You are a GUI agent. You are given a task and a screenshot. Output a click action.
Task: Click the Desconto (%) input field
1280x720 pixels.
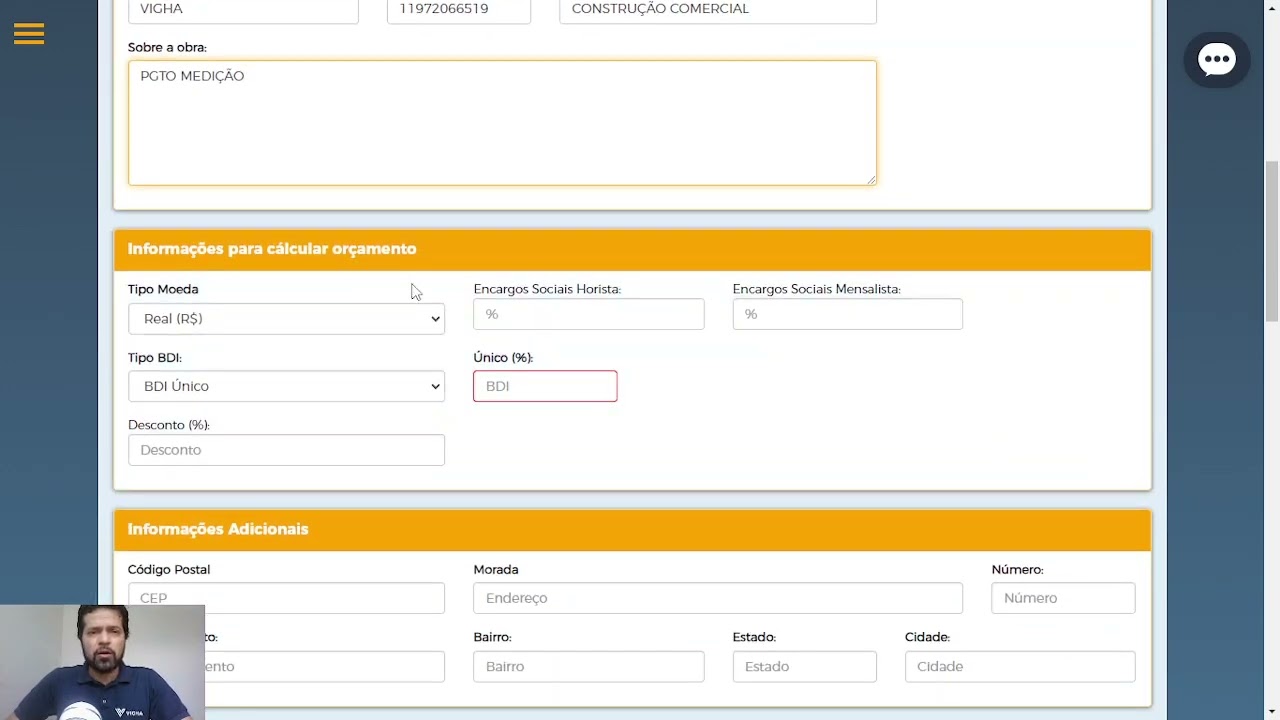[286, 450]
